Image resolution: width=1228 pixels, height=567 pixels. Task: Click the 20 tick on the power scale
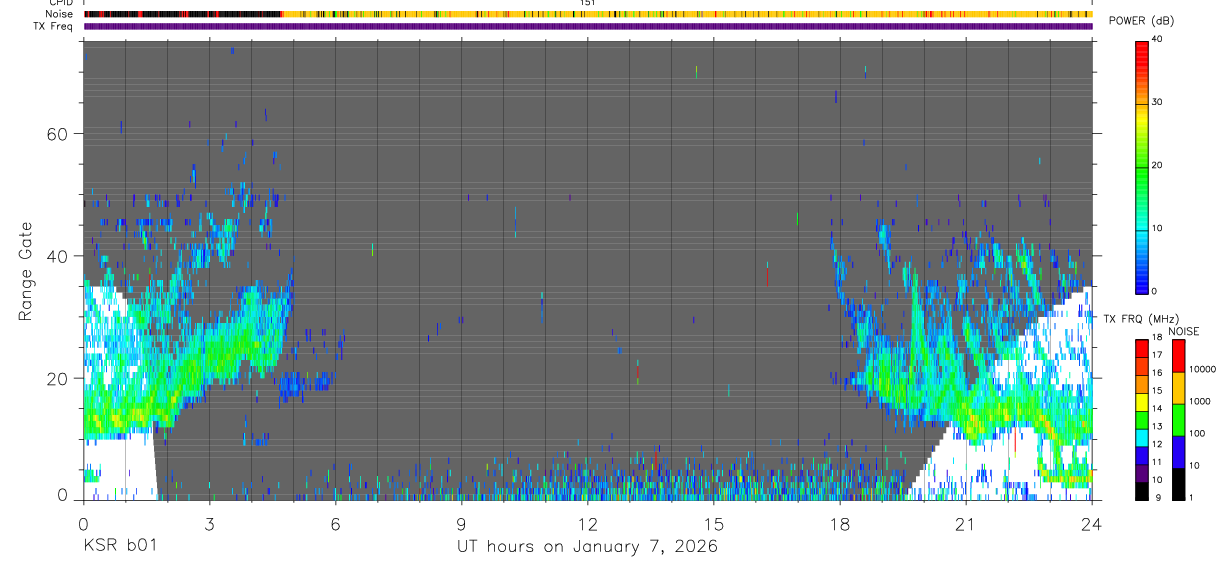pyautogui.click(x=1157, y=165)
